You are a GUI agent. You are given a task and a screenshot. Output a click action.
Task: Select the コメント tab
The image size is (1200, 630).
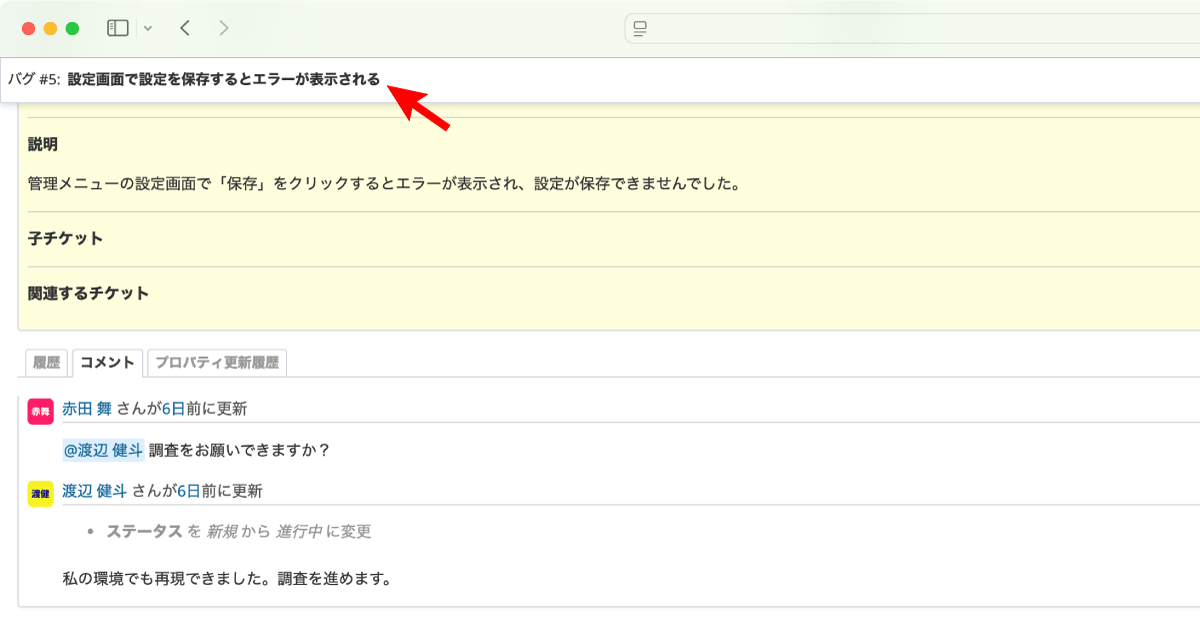tap(108, 362)
